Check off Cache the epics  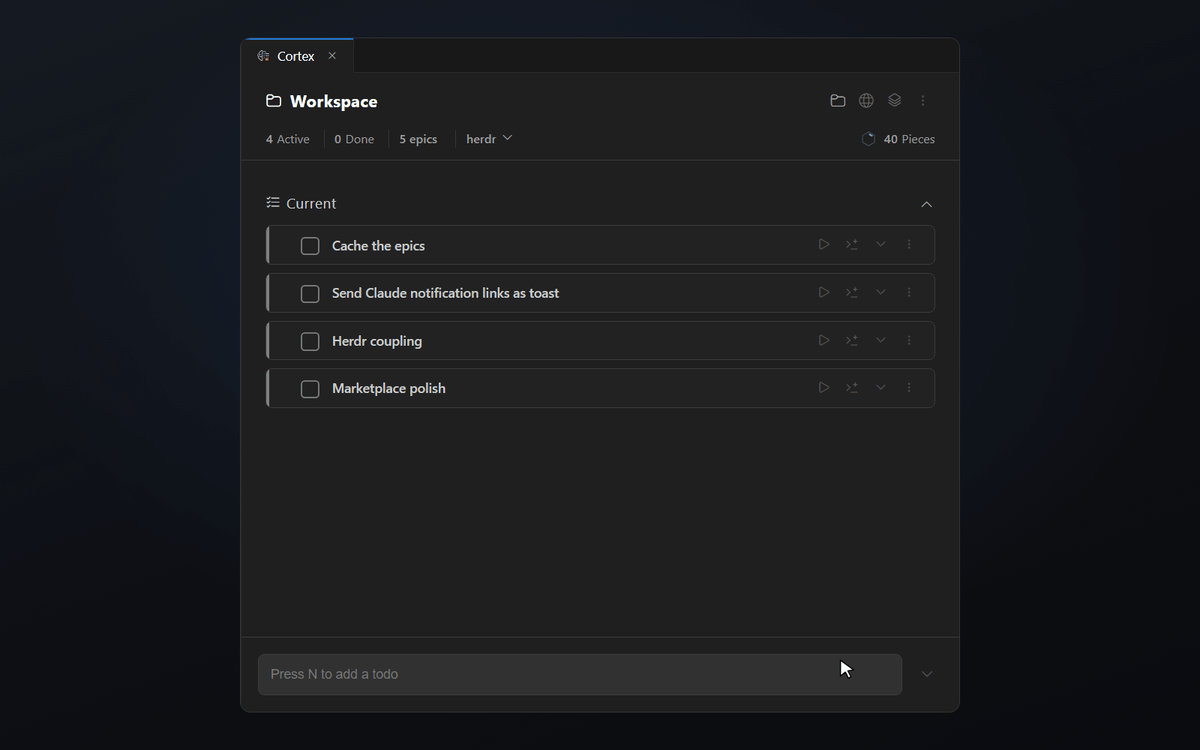(310, 246)
